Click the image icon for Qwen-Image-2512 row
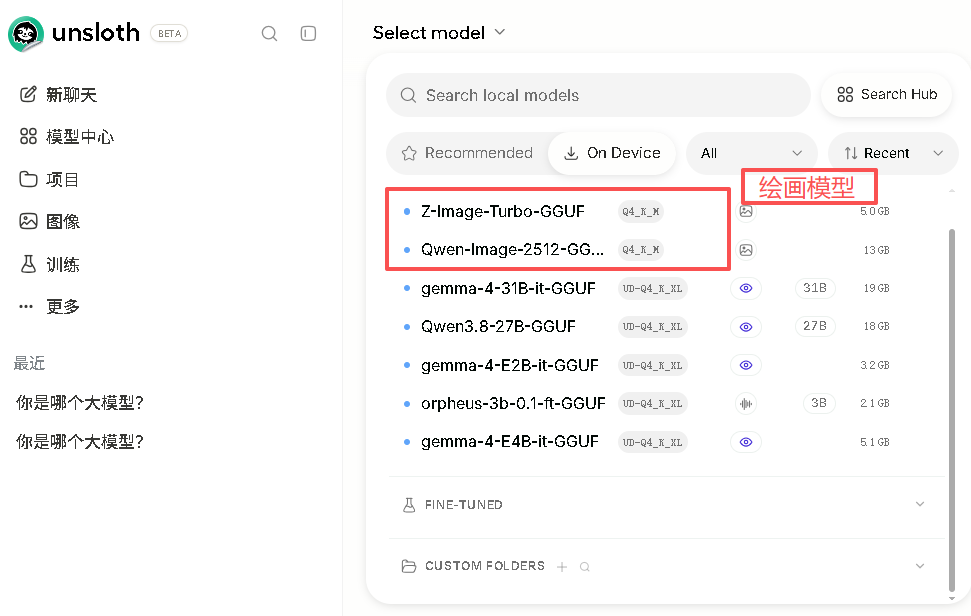Image resolution: width=971 pixels, height=616 pixels. click(x=746, y=250)
